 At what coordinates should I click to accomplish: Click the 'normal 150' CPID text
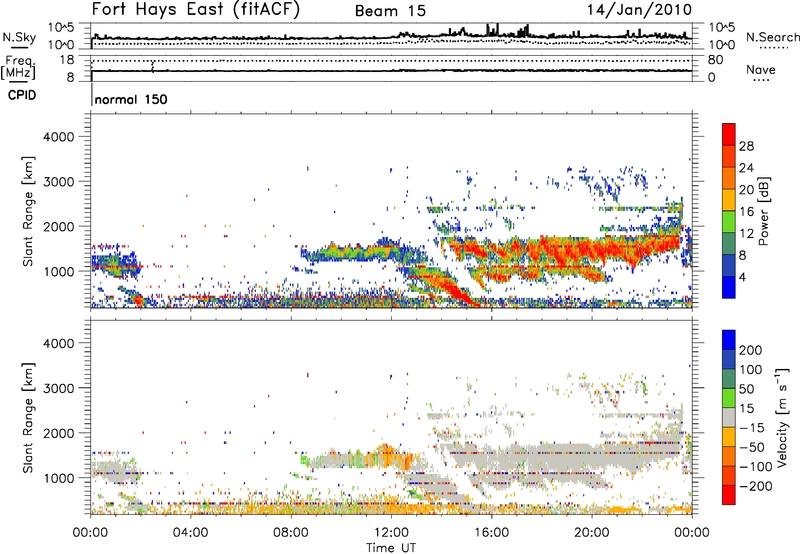[x=131, y=99]
